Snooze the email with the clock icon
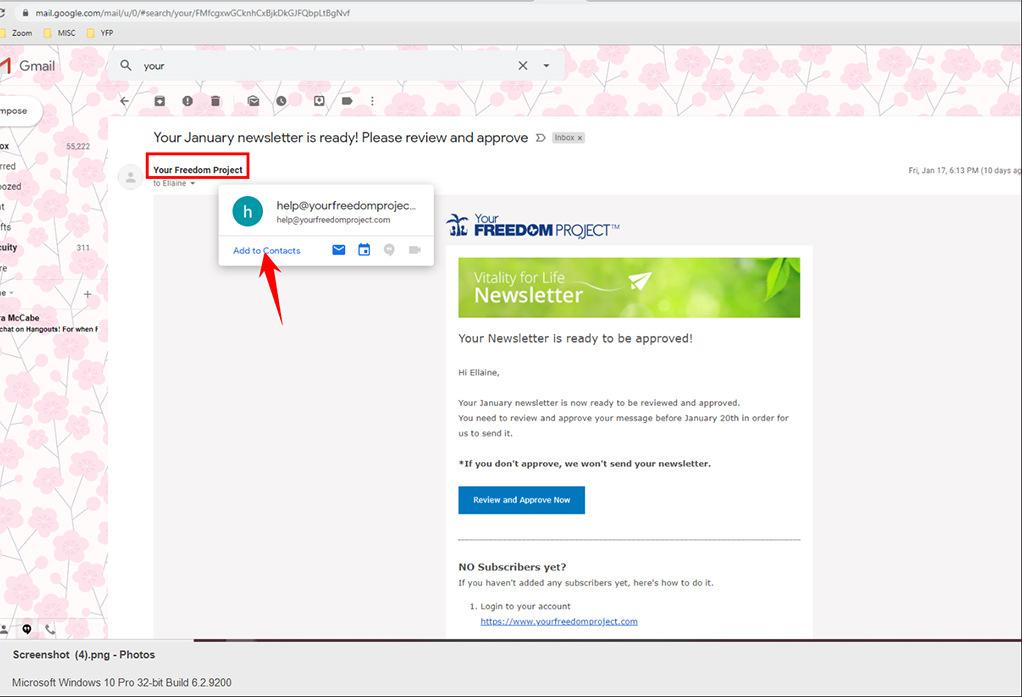 point(281,101)
